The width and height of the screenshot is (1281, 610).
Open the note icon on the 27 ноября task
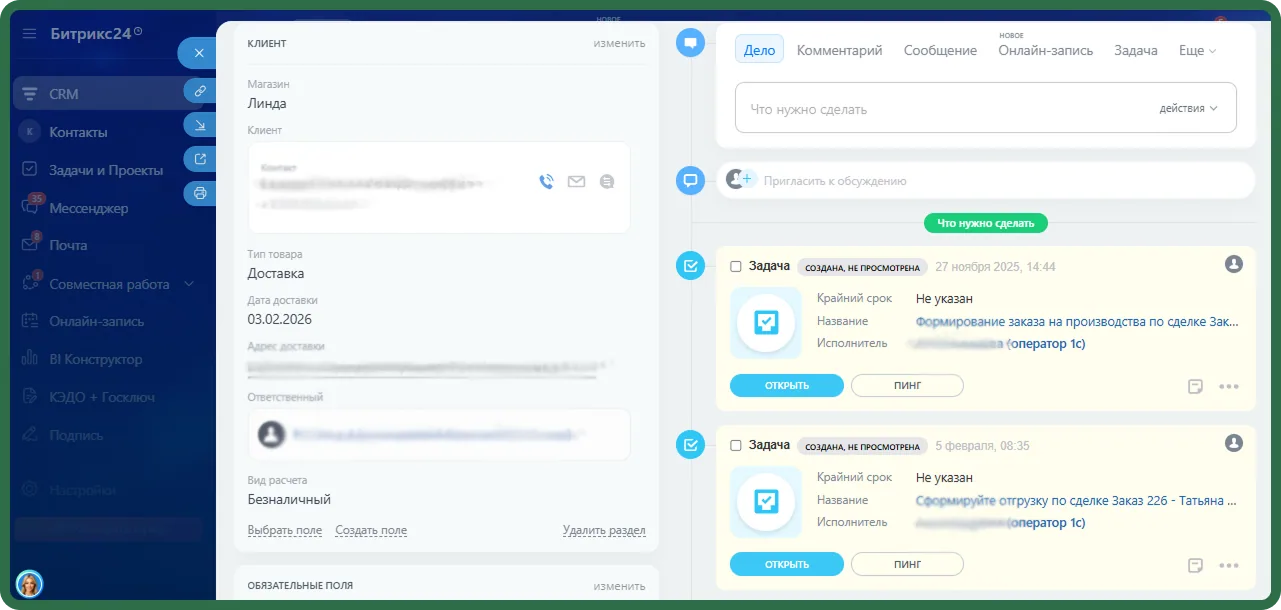[1195, 386]
